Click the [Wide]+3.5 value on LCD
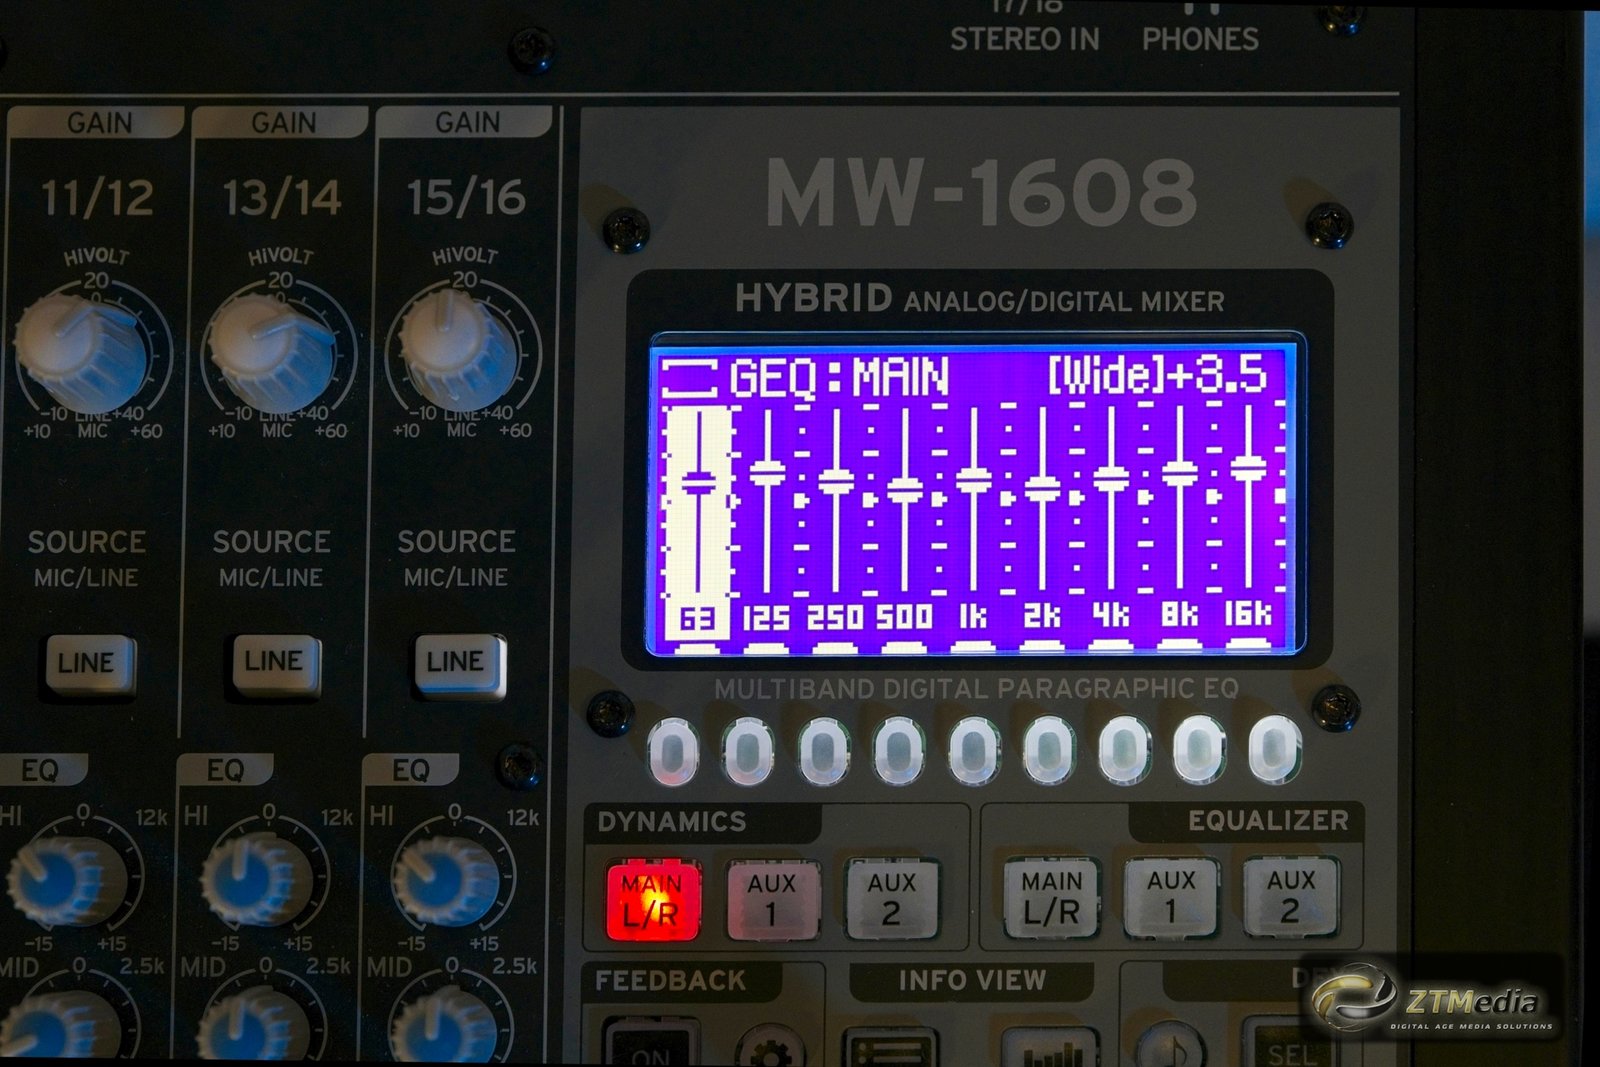This screenshot has width=1600, height=1067. [x=1157, y=375]
